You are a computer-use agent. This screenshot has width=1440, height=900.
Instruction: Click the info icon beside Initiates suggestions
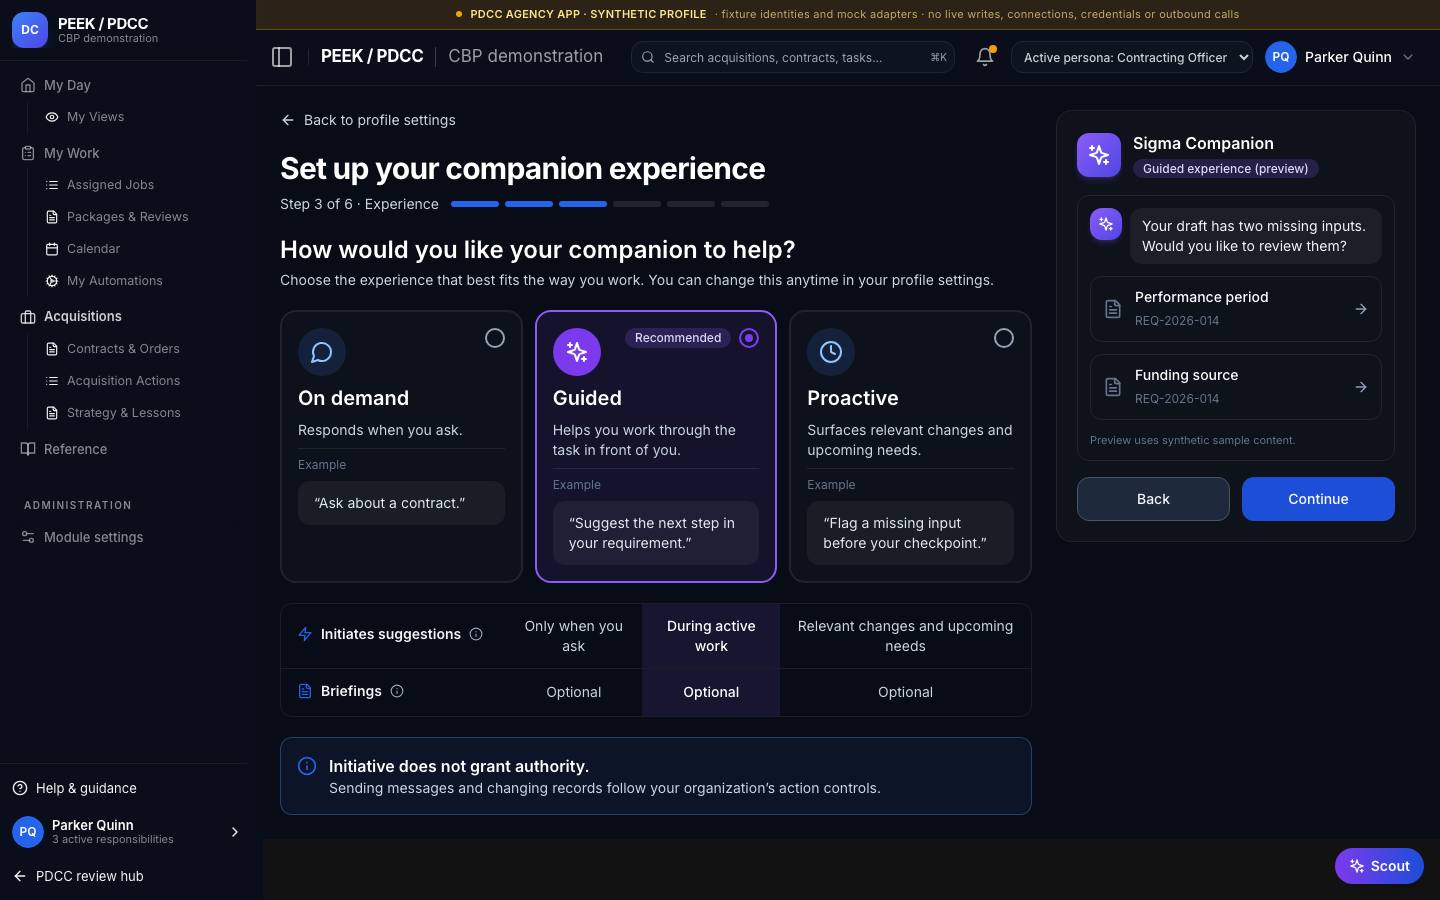point(476,634)
